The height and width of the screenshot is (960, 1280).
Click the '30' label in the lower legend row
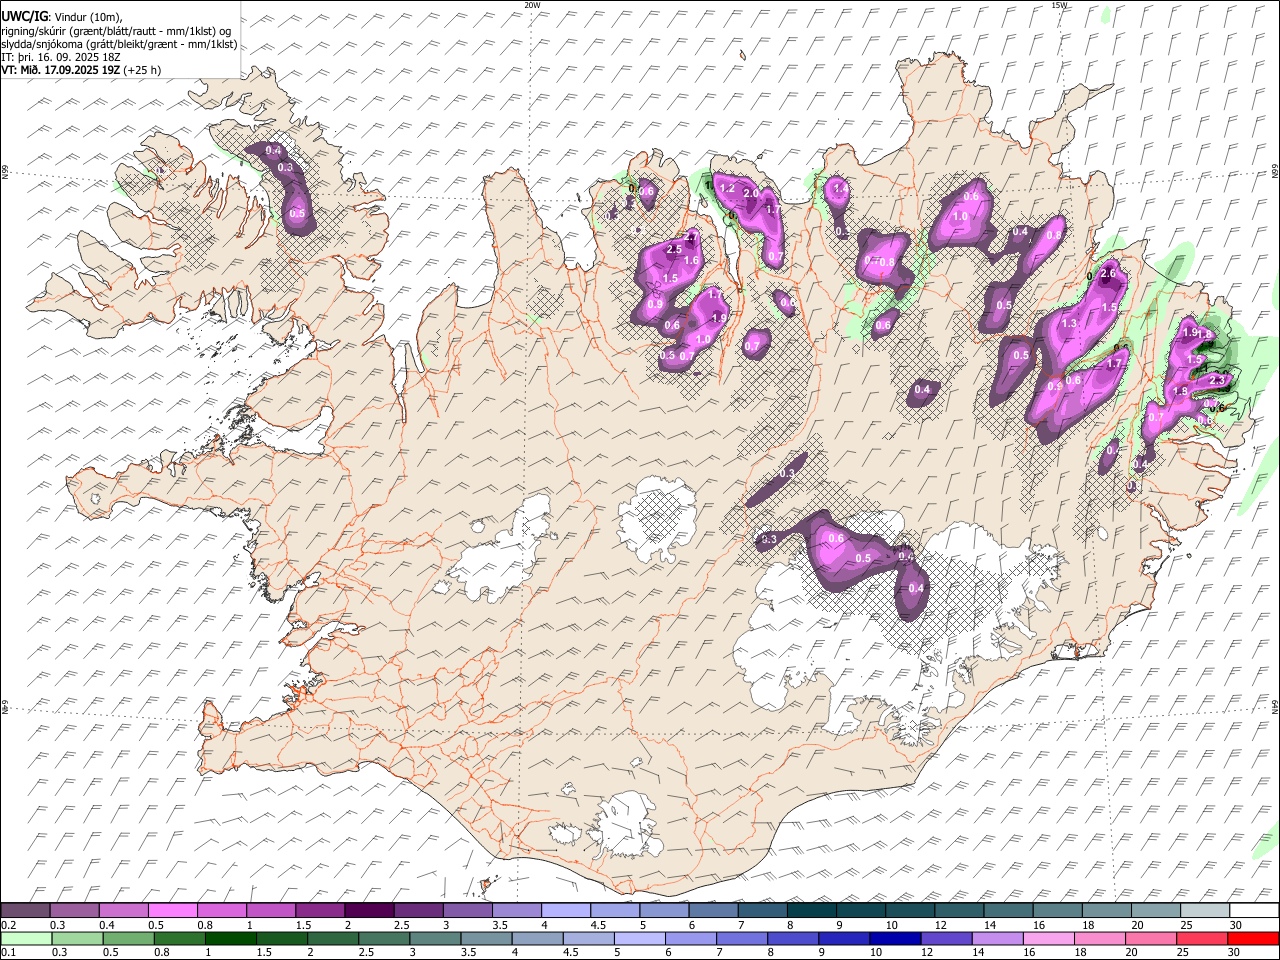click(x=1235, y=953)
